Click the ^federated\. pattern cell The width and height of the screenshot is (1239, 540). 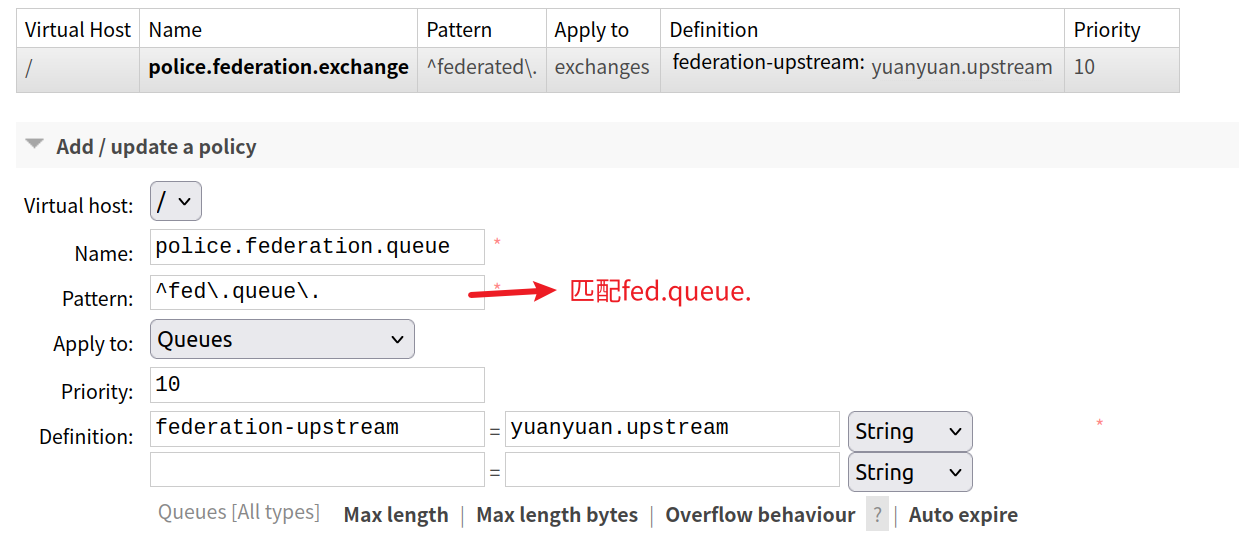482,68
